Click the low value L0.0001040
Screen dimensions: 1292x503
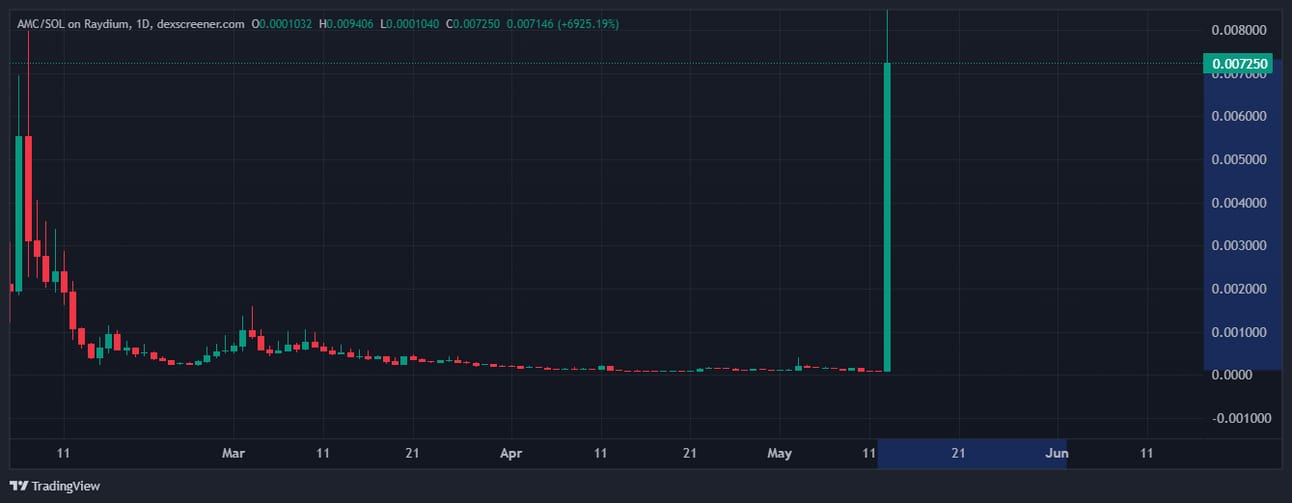(x=412, y=23)
